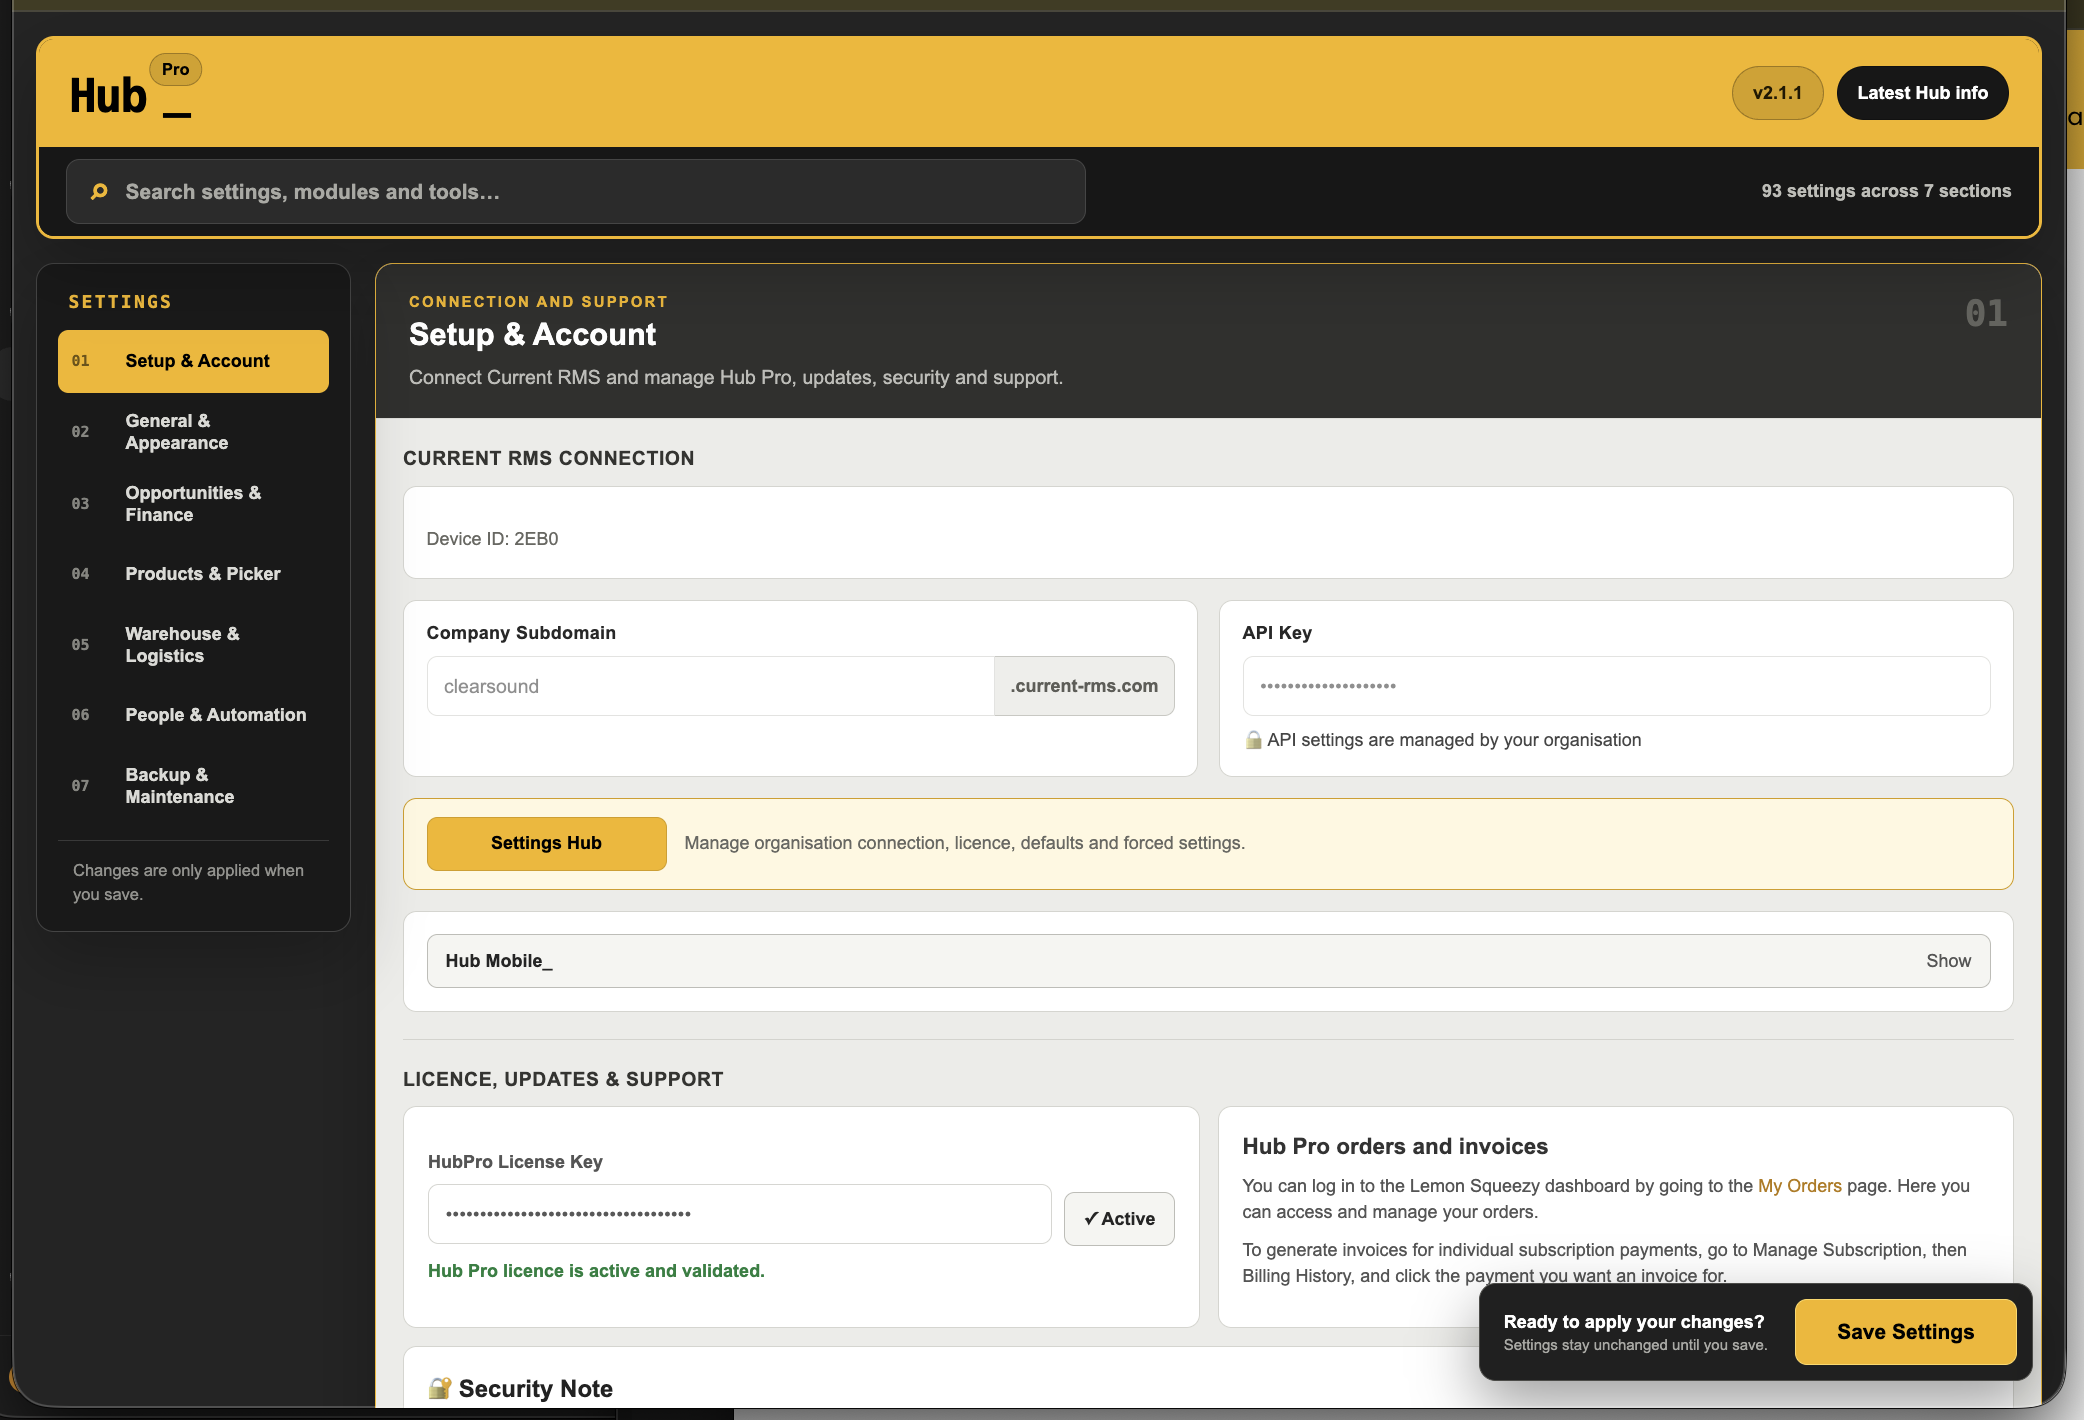This screenshot has height=1420, width=2084.
Task: Click the Setup & Account page title
Action: tap(533, 334)
